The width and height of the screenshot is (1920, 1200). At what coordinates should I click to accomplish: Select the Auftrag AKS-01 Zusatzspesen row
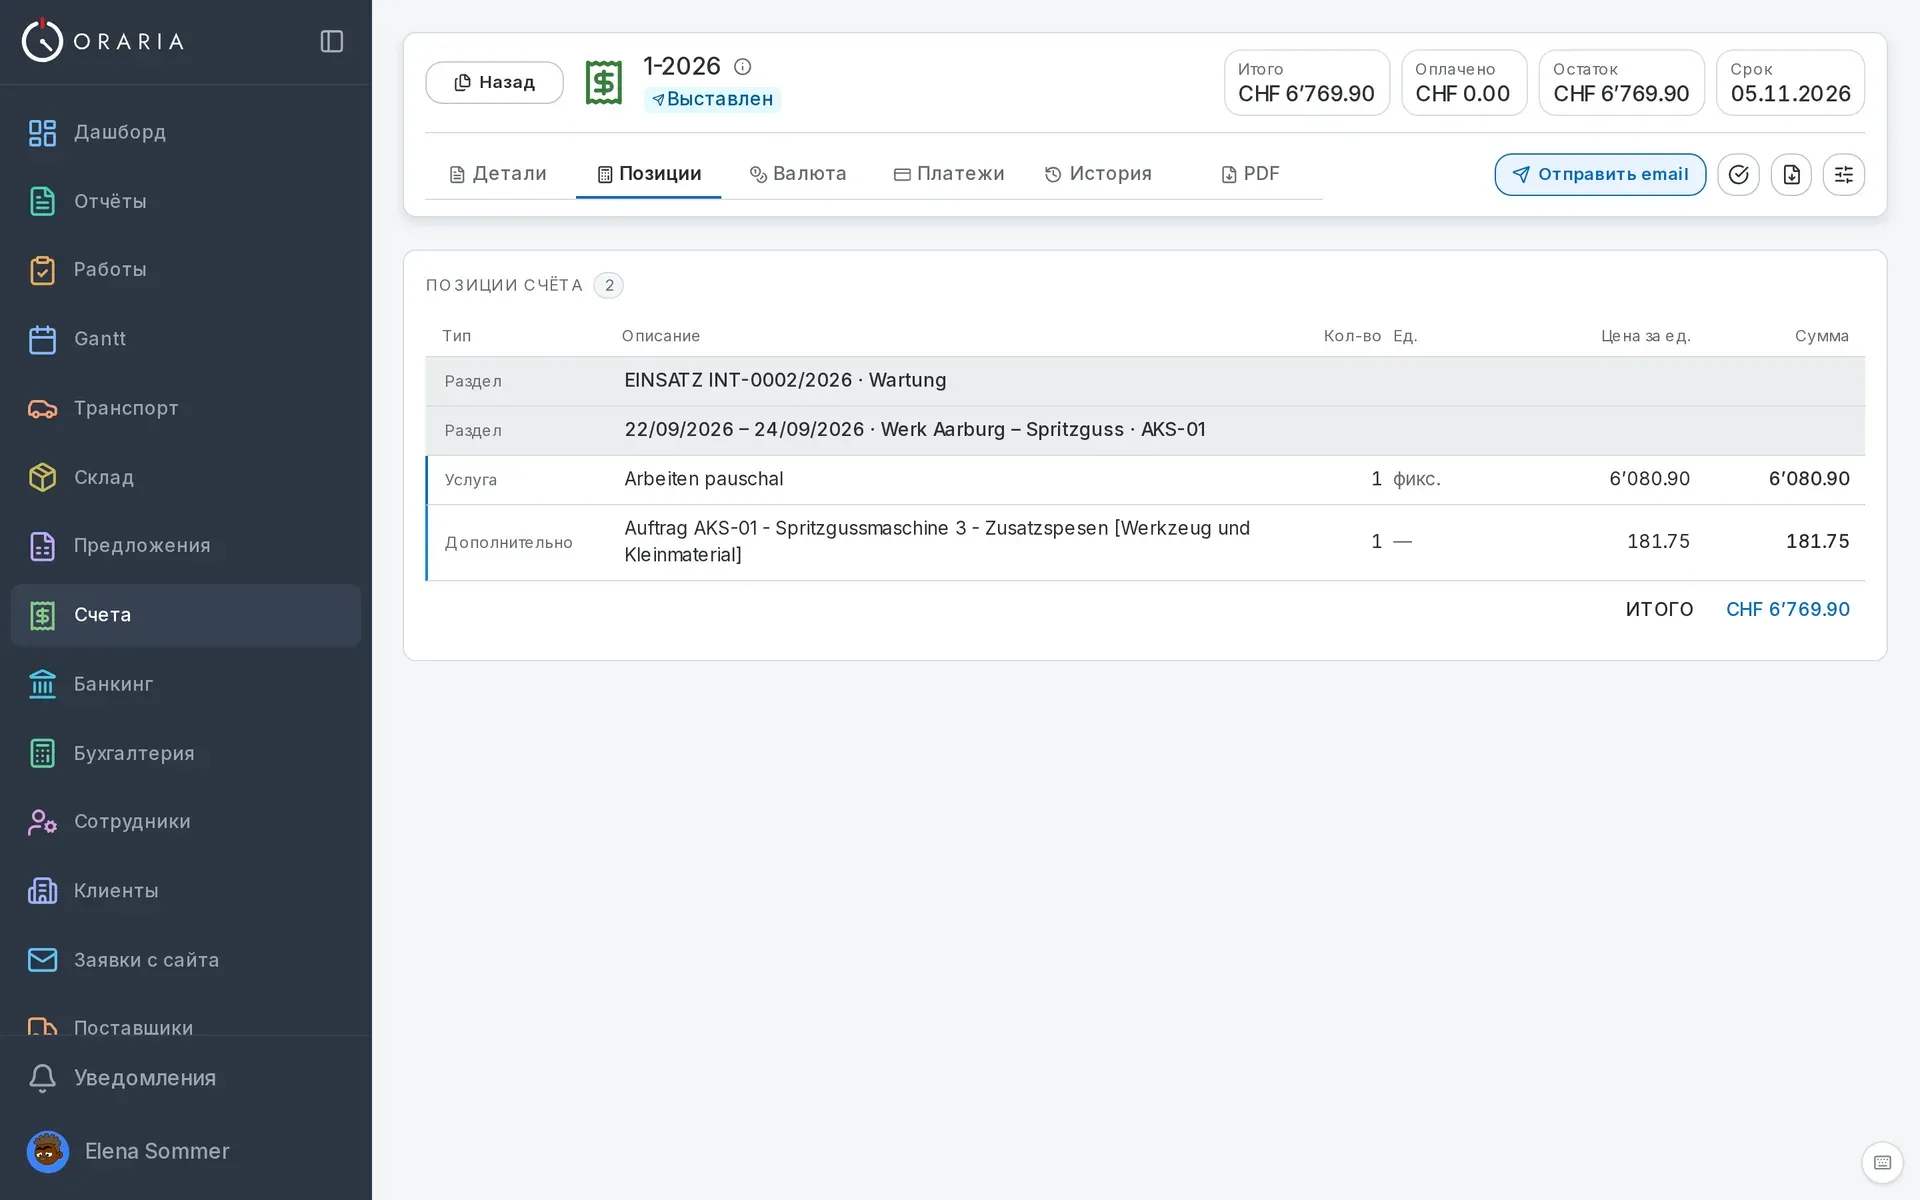(1145, 542)
